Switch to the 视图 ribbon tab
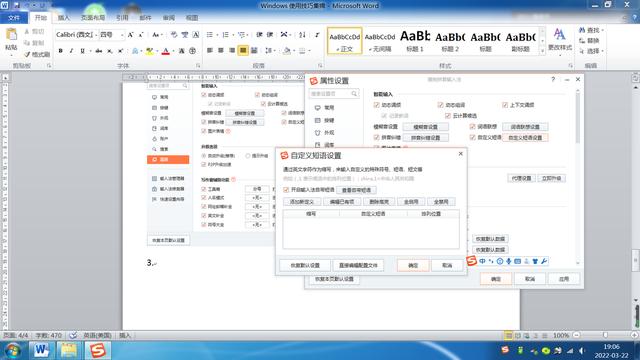This screenshot has width=640, height=360. (x=192, y=18)
